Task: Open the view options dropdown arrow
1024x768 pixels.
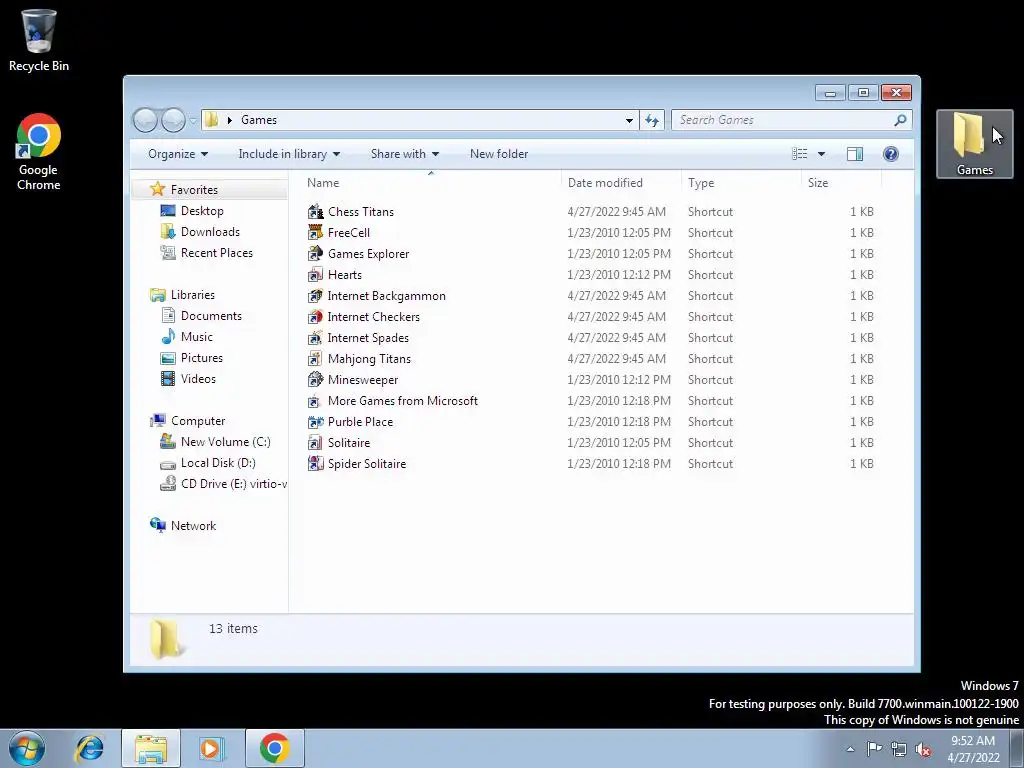Action: pos(822,154)
